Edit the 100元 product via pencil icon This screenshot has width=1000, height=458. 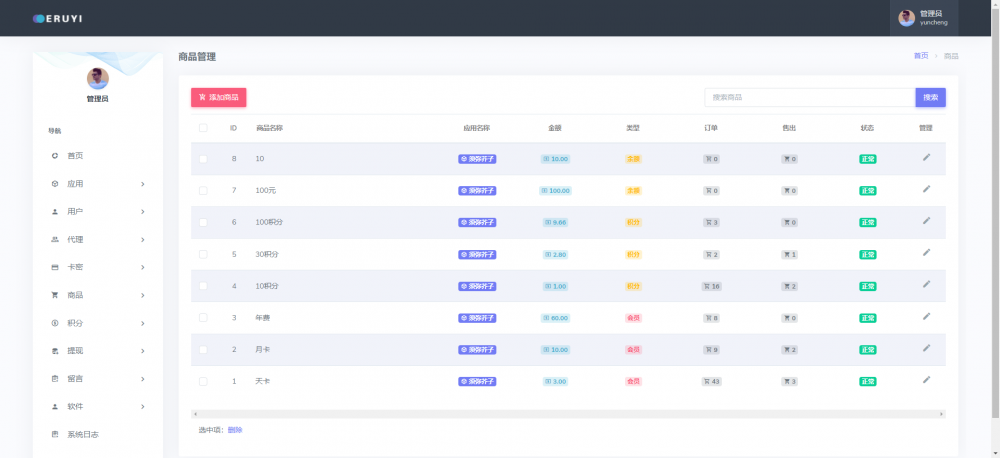tap(926, 189)
